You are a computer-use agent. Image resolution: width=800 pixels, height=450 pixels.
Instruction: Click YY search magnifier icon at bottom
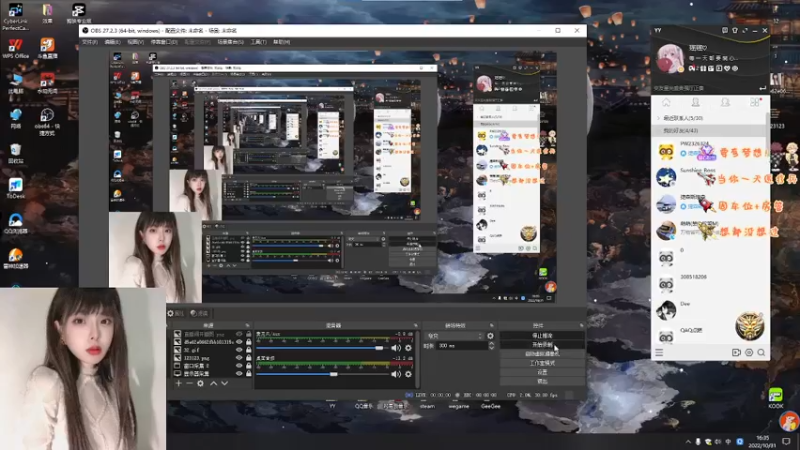(x=761, y=353)
